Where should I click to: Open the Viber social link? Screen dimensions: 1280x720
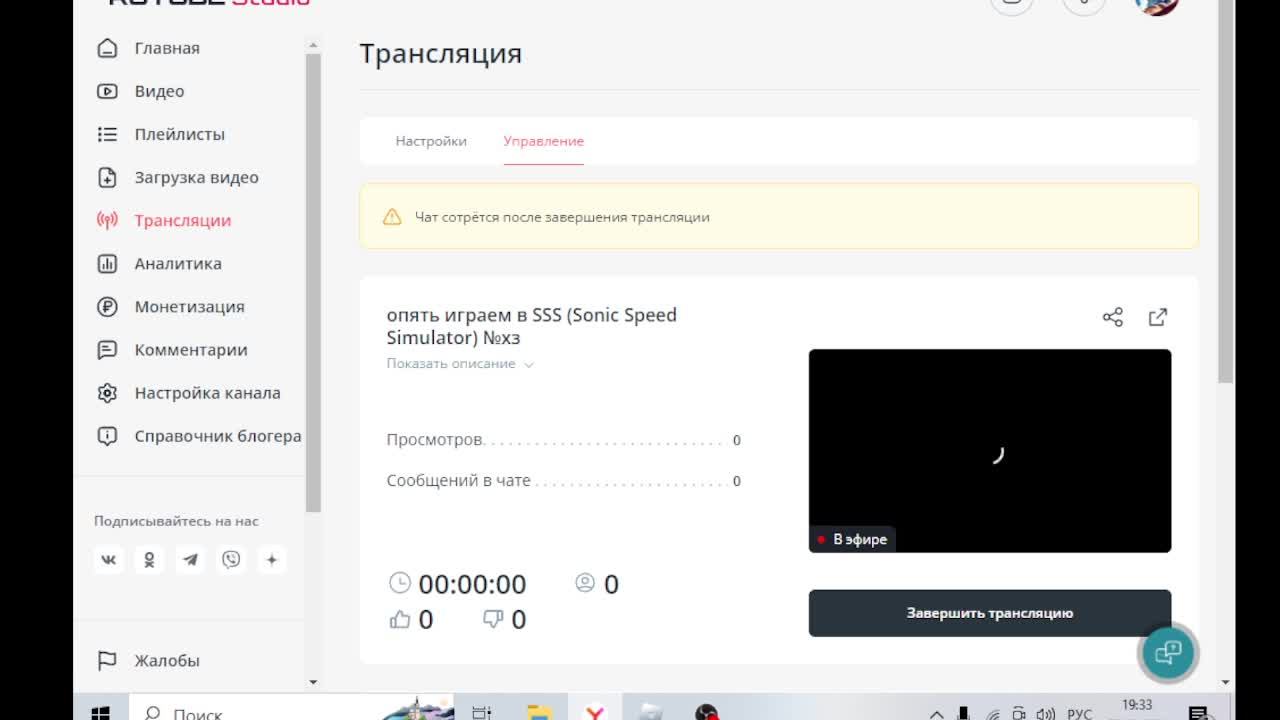[x=231, y=560]
